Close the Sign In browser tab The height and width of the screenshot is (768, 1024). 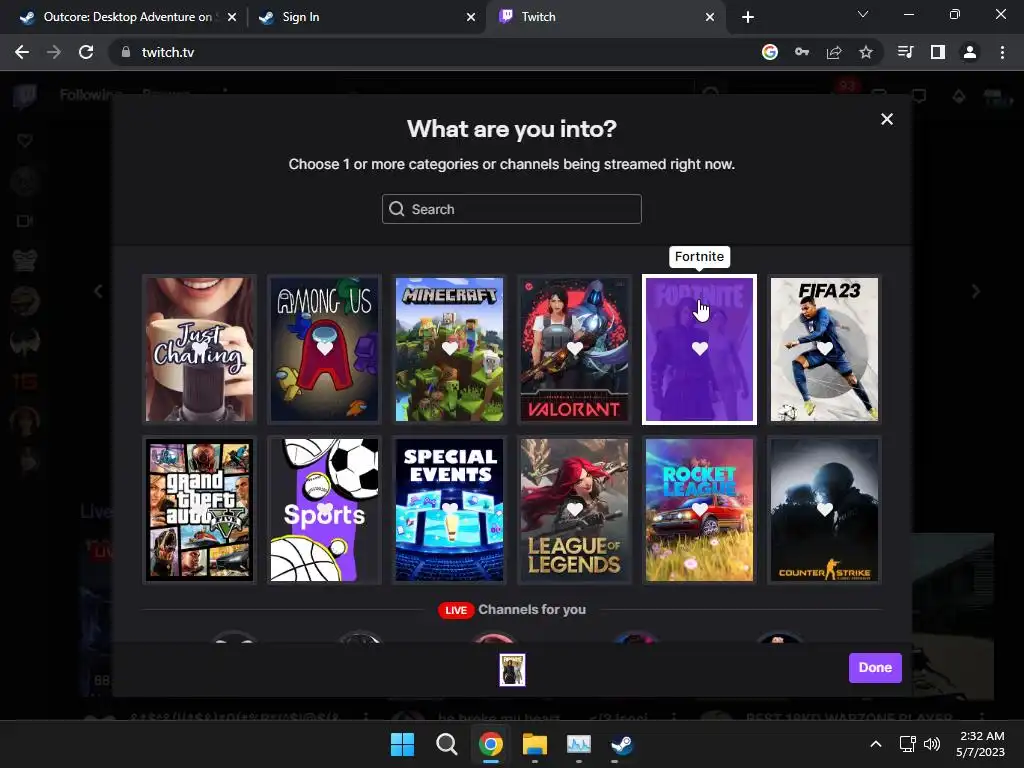471,17
